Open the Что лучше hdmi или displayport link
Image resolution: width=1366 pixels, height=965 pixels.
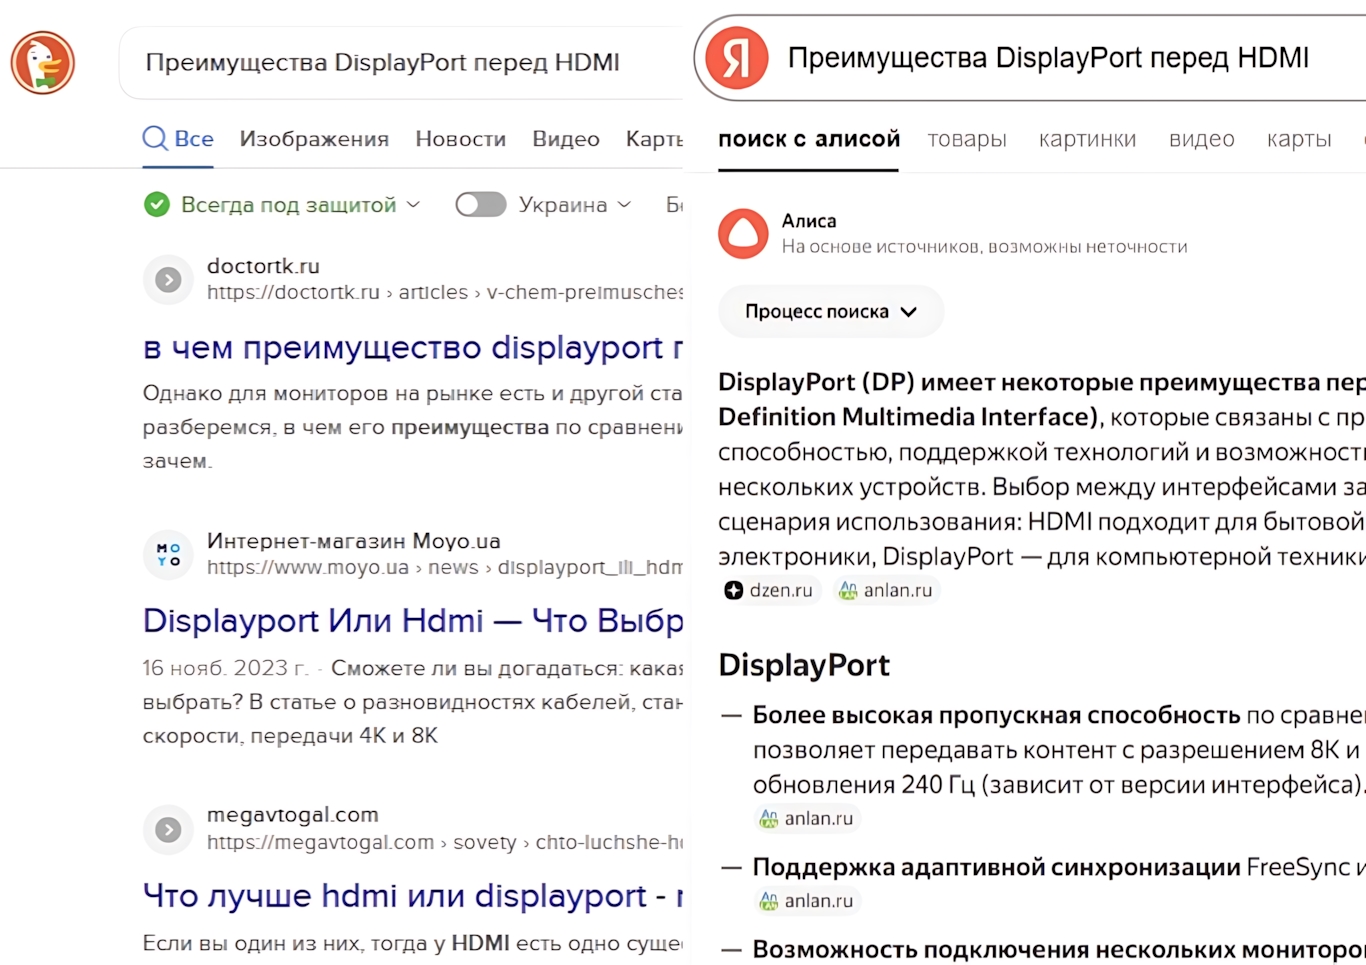point(412,896)
